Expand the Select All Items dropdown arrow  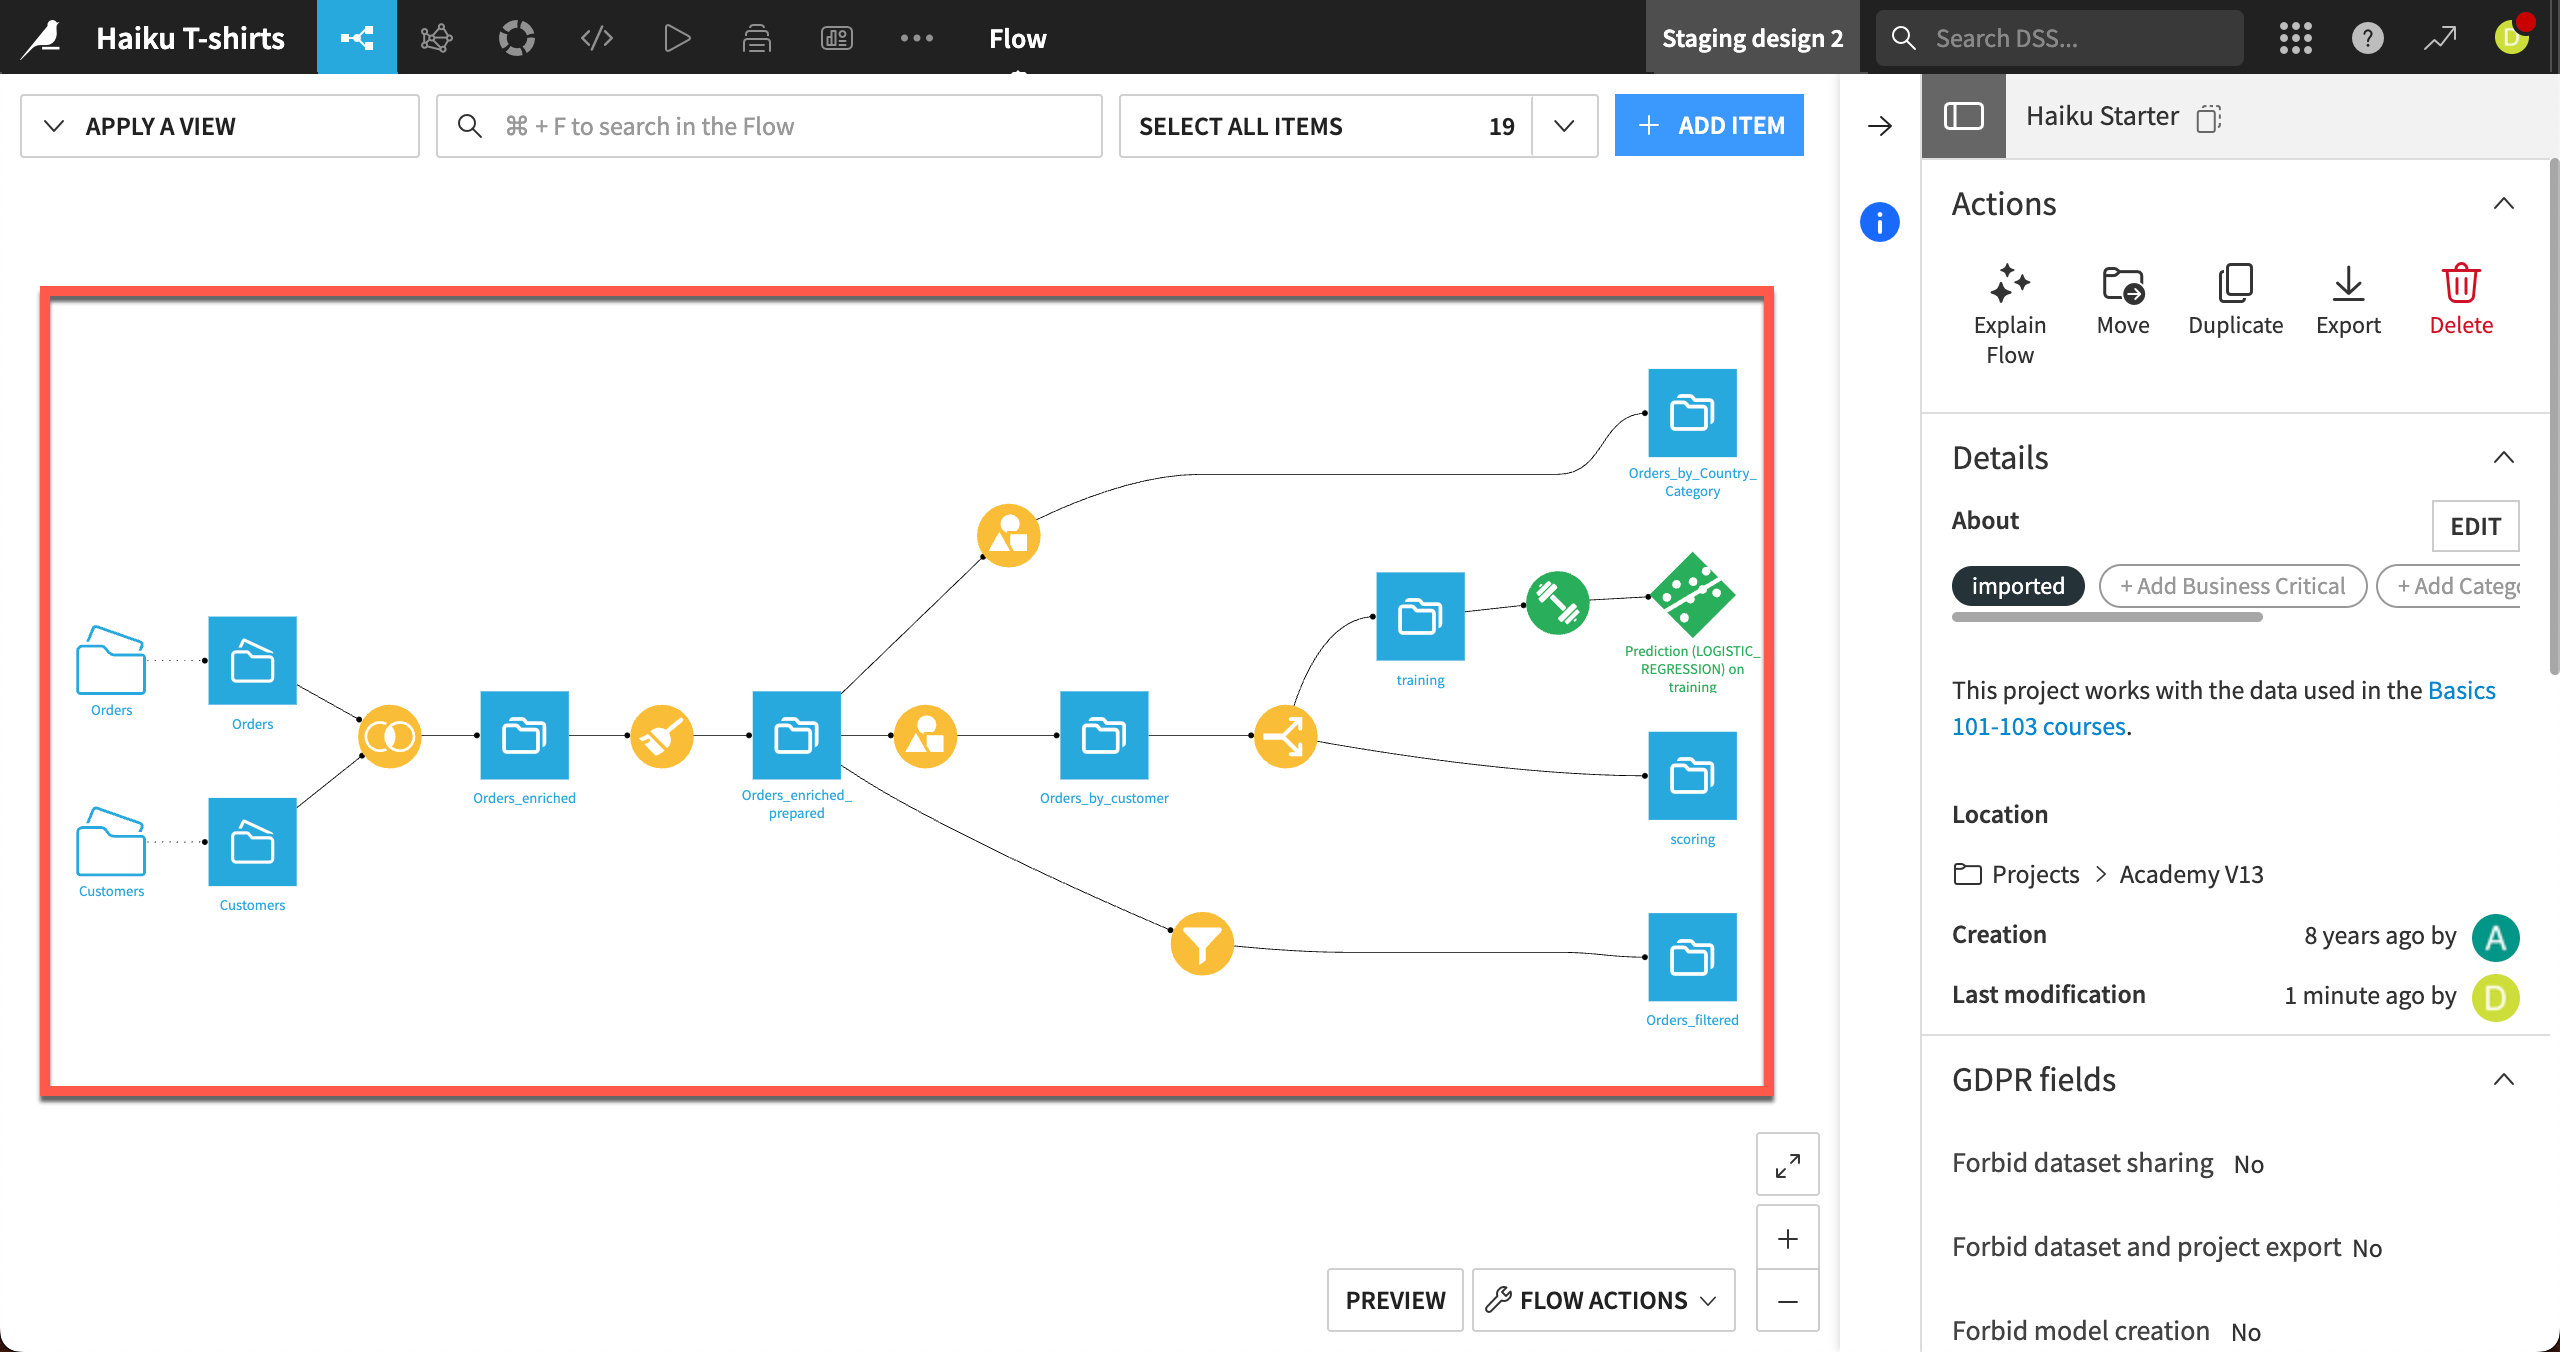coord(1564,125)
